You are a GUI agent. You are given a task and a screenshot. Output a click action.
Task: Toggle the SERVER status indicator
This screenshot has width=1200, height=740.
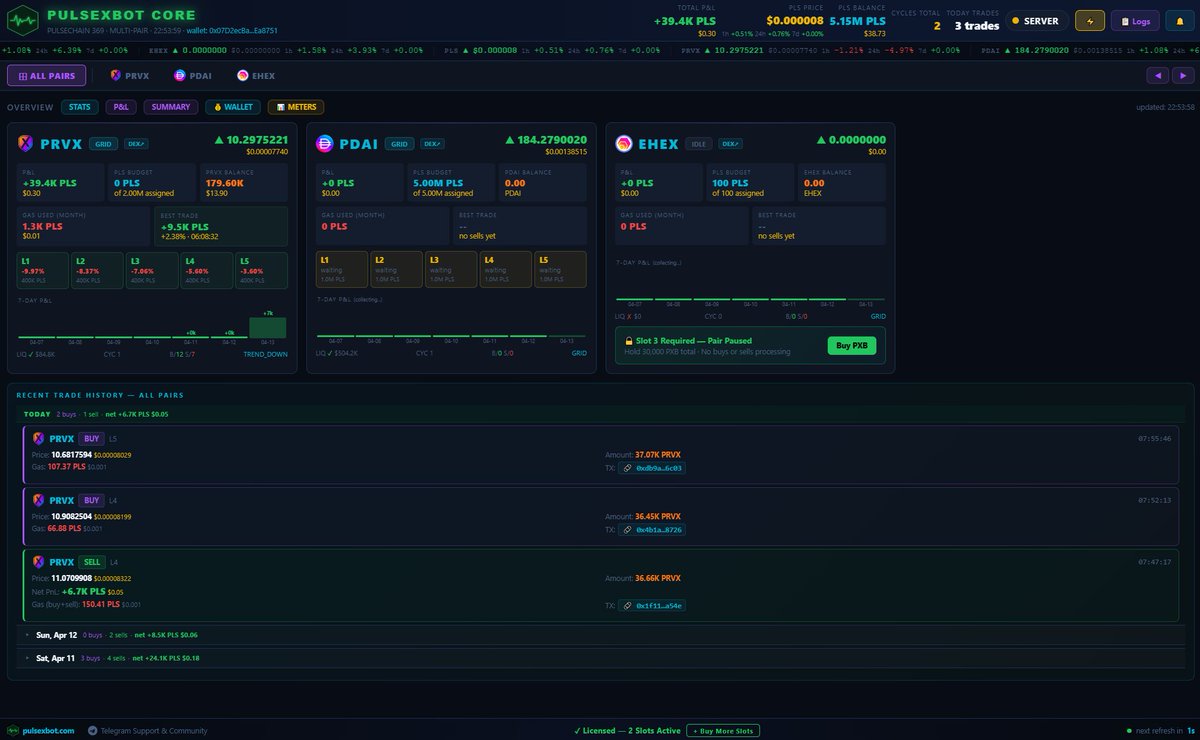[1035, 20]
